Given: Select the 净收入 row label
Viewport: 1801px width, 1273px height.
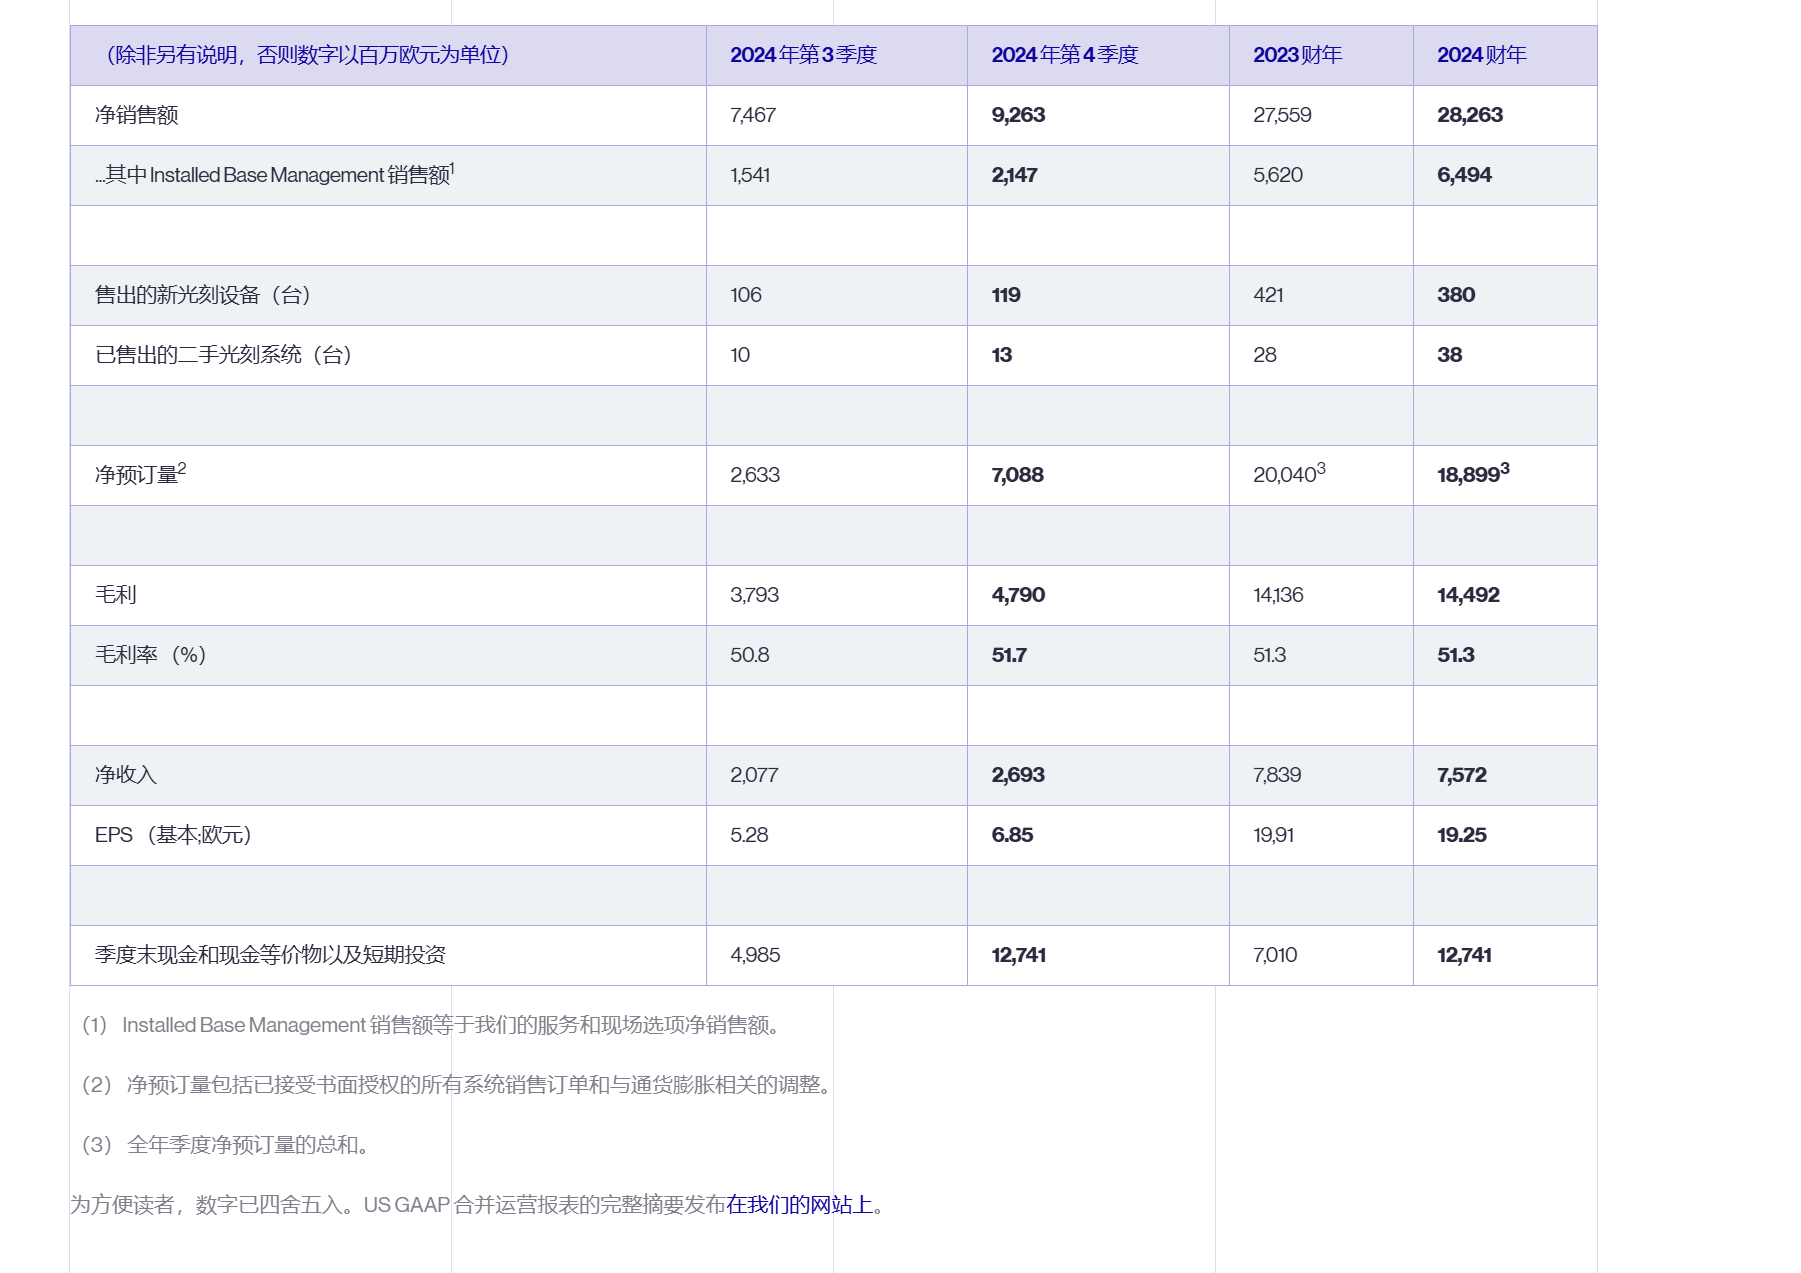Looking at the screenshot, I should (x=126, y=775).
